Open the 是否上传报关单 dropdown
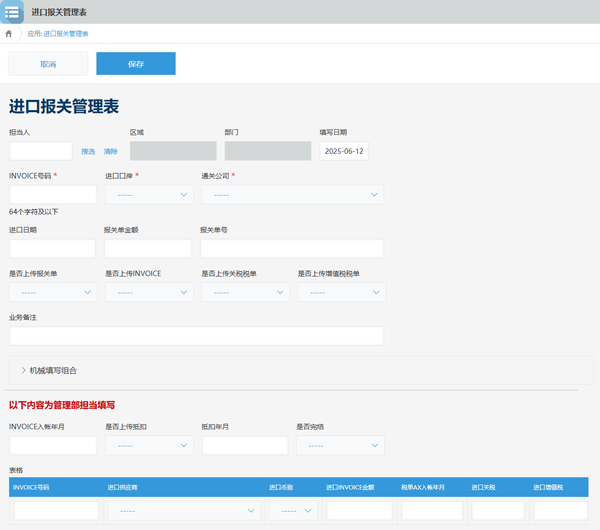This screenshot has height=530, width=600. (x=53, y=292)
